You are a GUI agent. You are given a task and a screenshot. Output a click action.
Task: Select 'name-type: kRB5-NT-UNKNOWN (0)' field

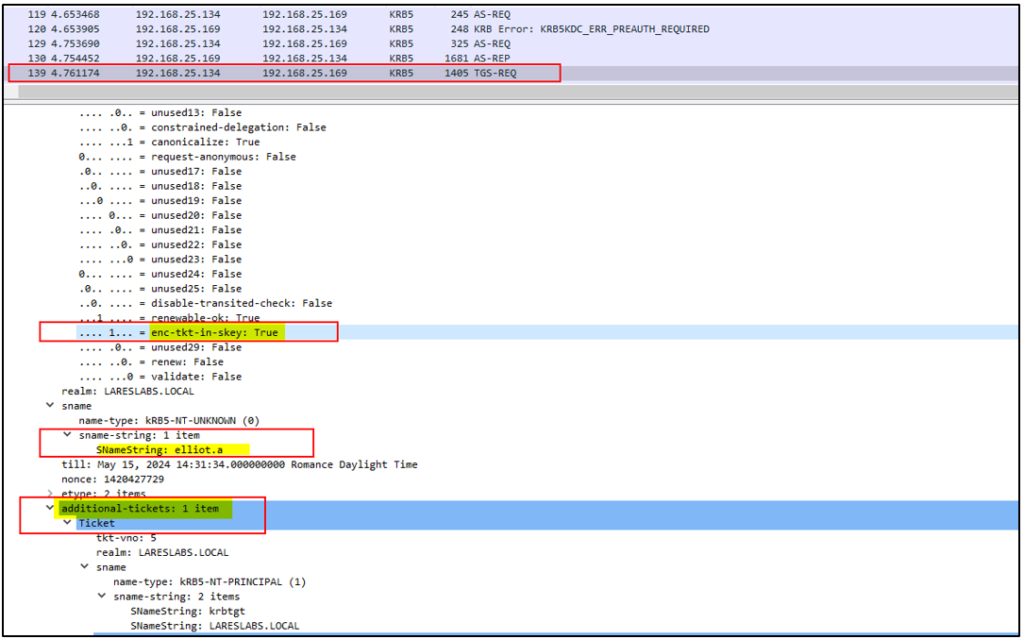(169, 420)
